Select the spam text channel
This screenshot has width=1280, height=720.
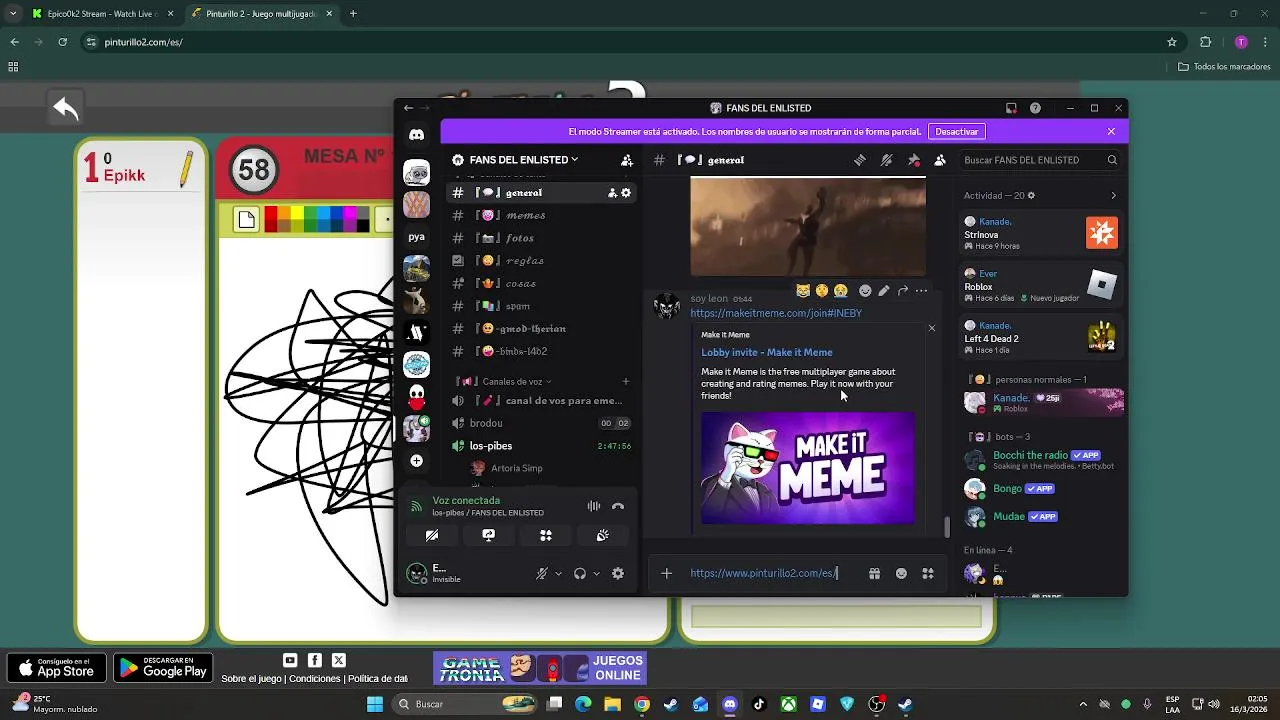coord(541,306)
